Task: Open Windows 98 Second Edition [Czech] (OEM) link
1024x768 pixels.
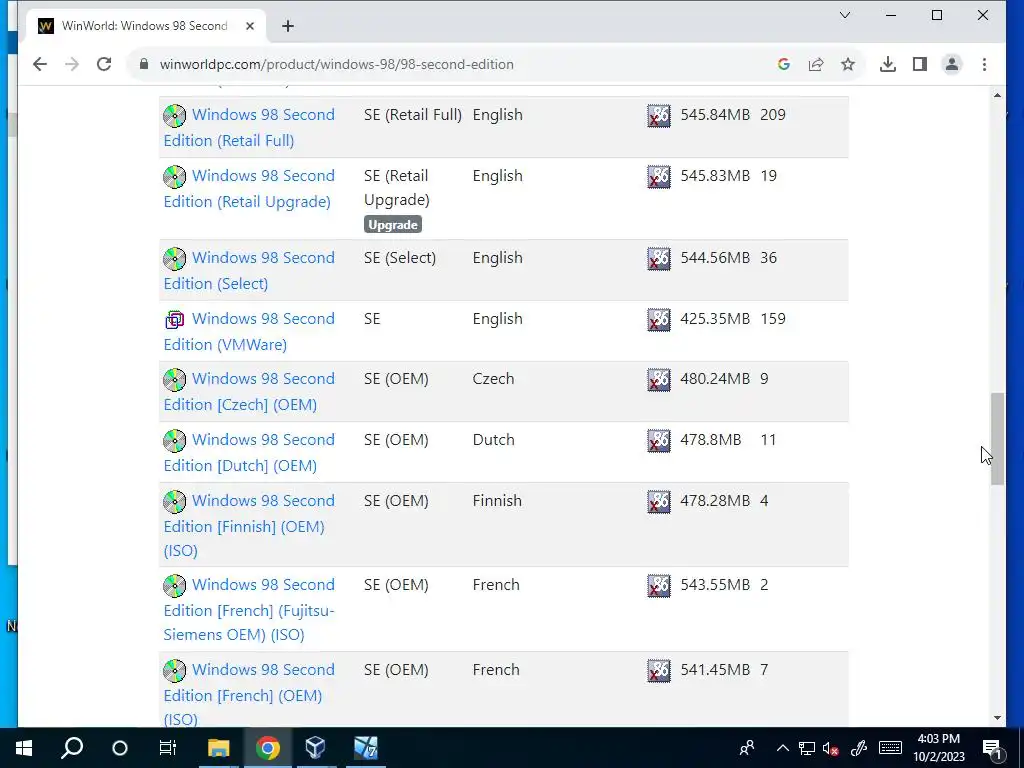Action: [249, 391]
